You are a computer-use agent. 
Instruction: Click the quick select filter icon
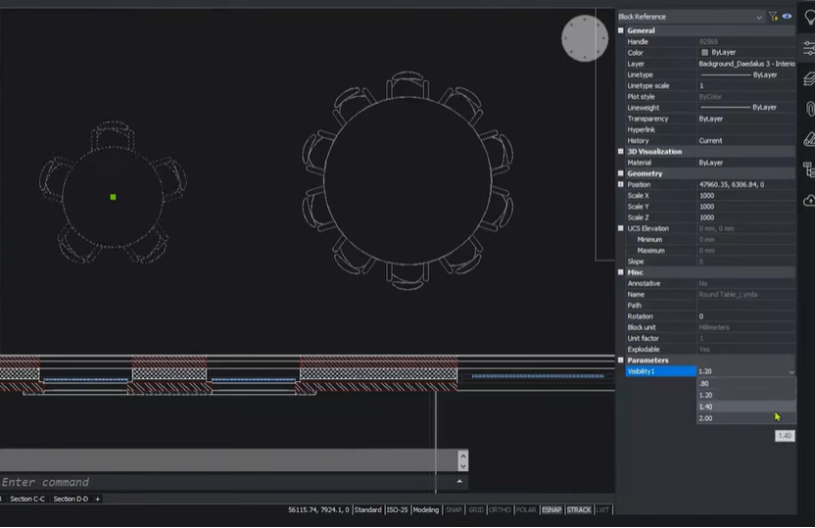tap(773, 17)
